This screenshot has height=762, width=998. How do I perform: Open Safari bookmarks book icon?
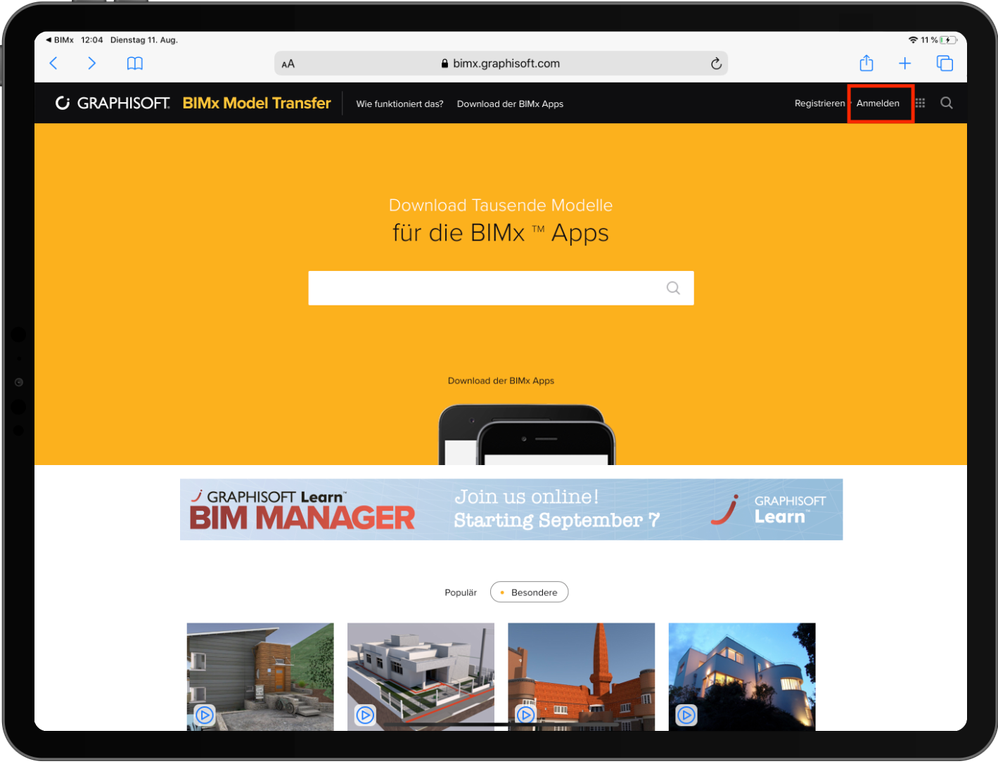135,63
